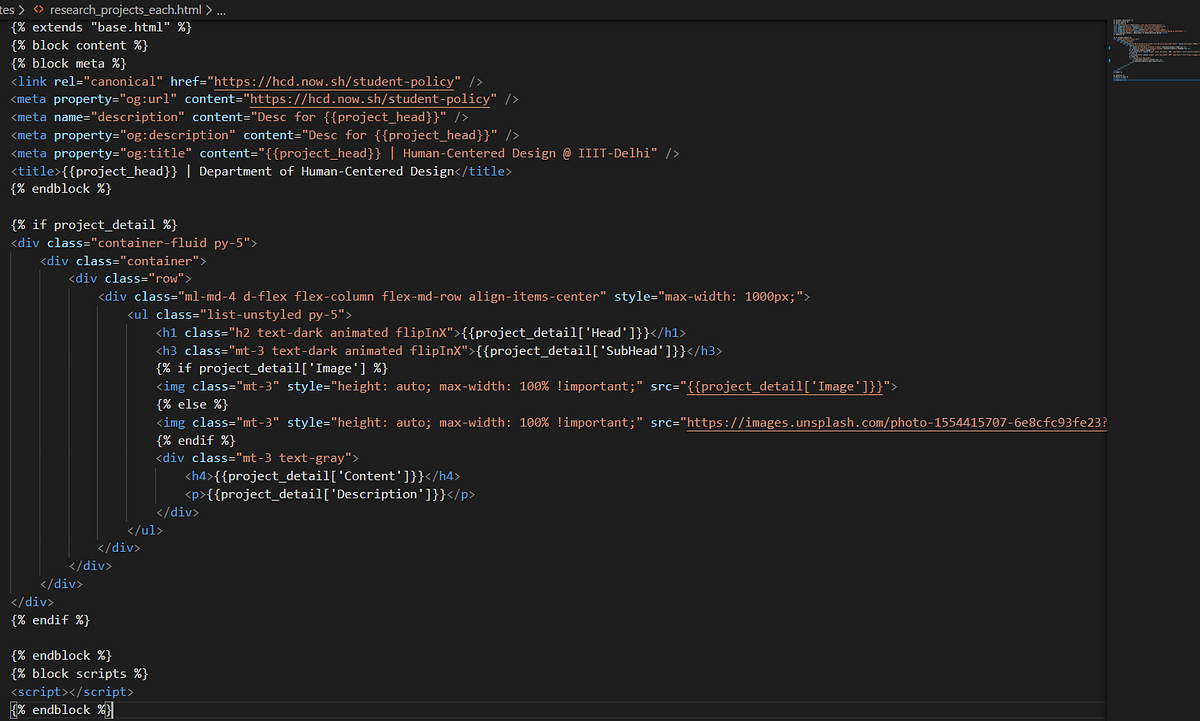The width and height of the screenshot is (1200, 721).
Task: Click the '<script></script>' line
Action: pyautogui.click(x=72, y=692)
